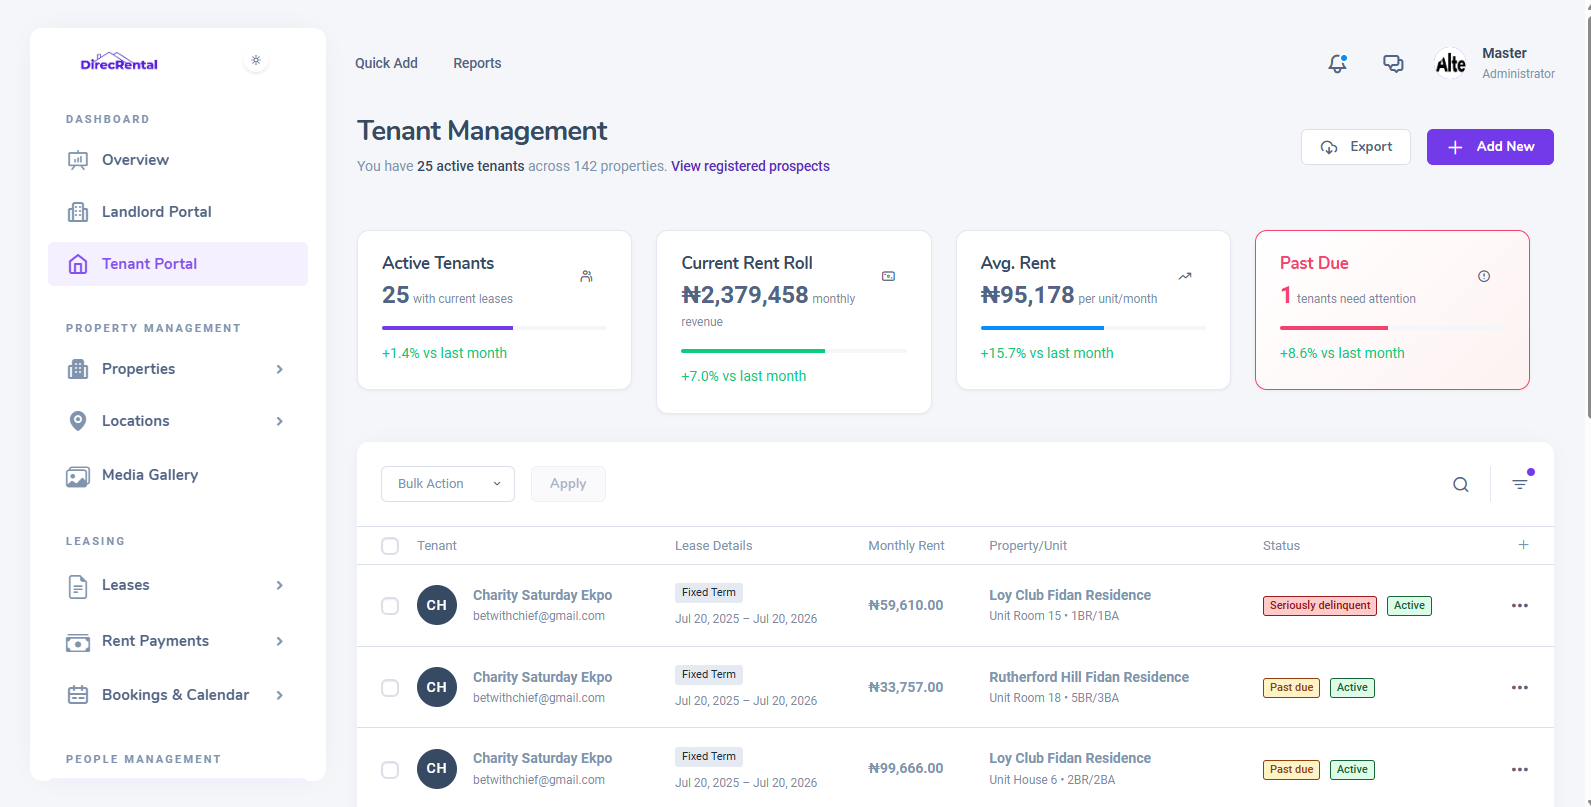Click the search magnifier icon in table
This screenshot has width=1591, height=807.
point(1461,485)
